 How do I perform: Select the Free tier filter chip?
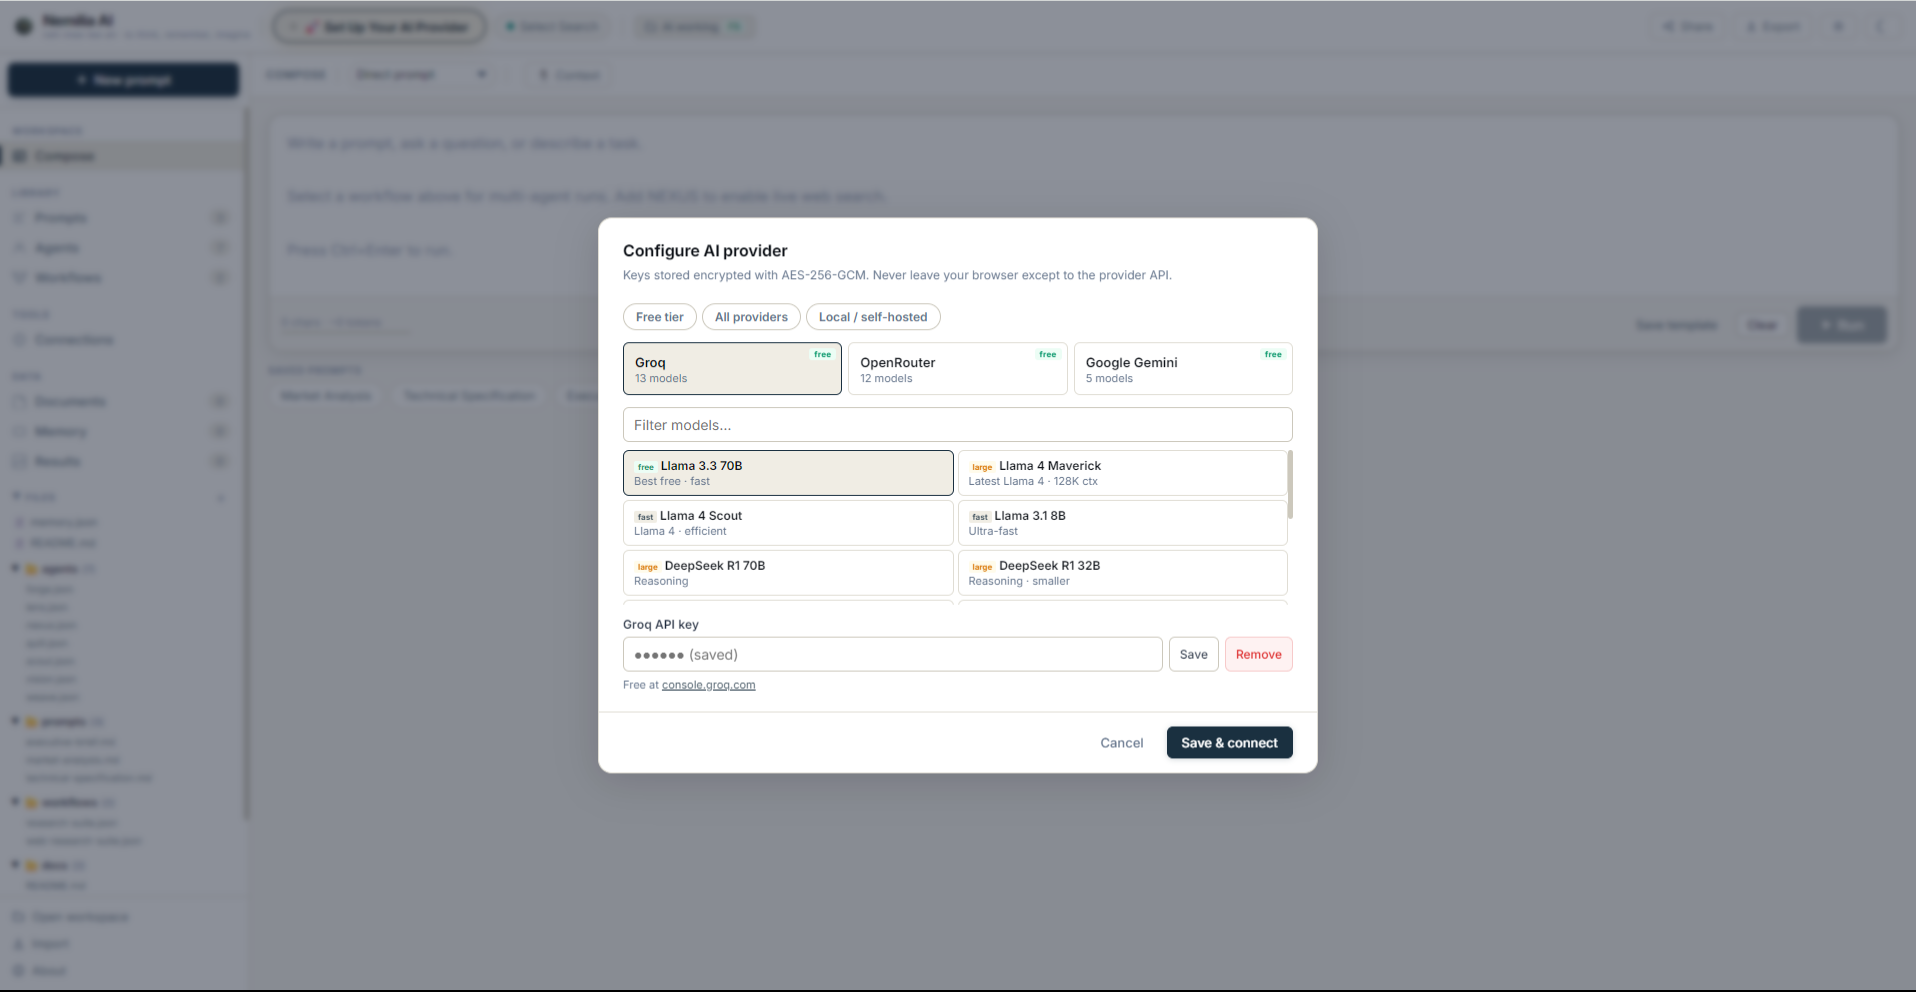(660, 317)
